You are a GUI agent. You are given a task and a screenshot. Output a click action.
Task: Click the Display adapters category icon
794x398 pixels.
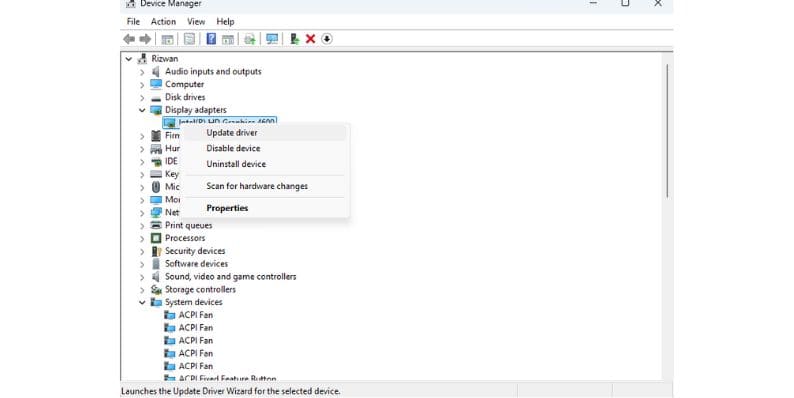156,110
